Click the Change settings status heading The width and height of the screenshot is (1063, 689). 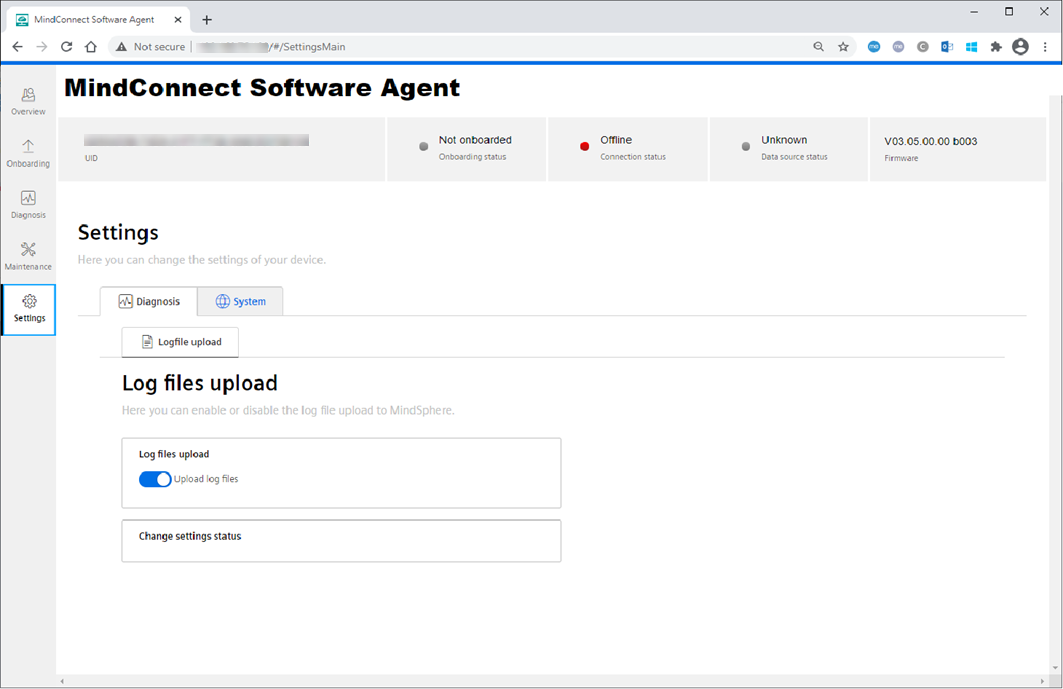pyautogui.click(x=190, y=536)
